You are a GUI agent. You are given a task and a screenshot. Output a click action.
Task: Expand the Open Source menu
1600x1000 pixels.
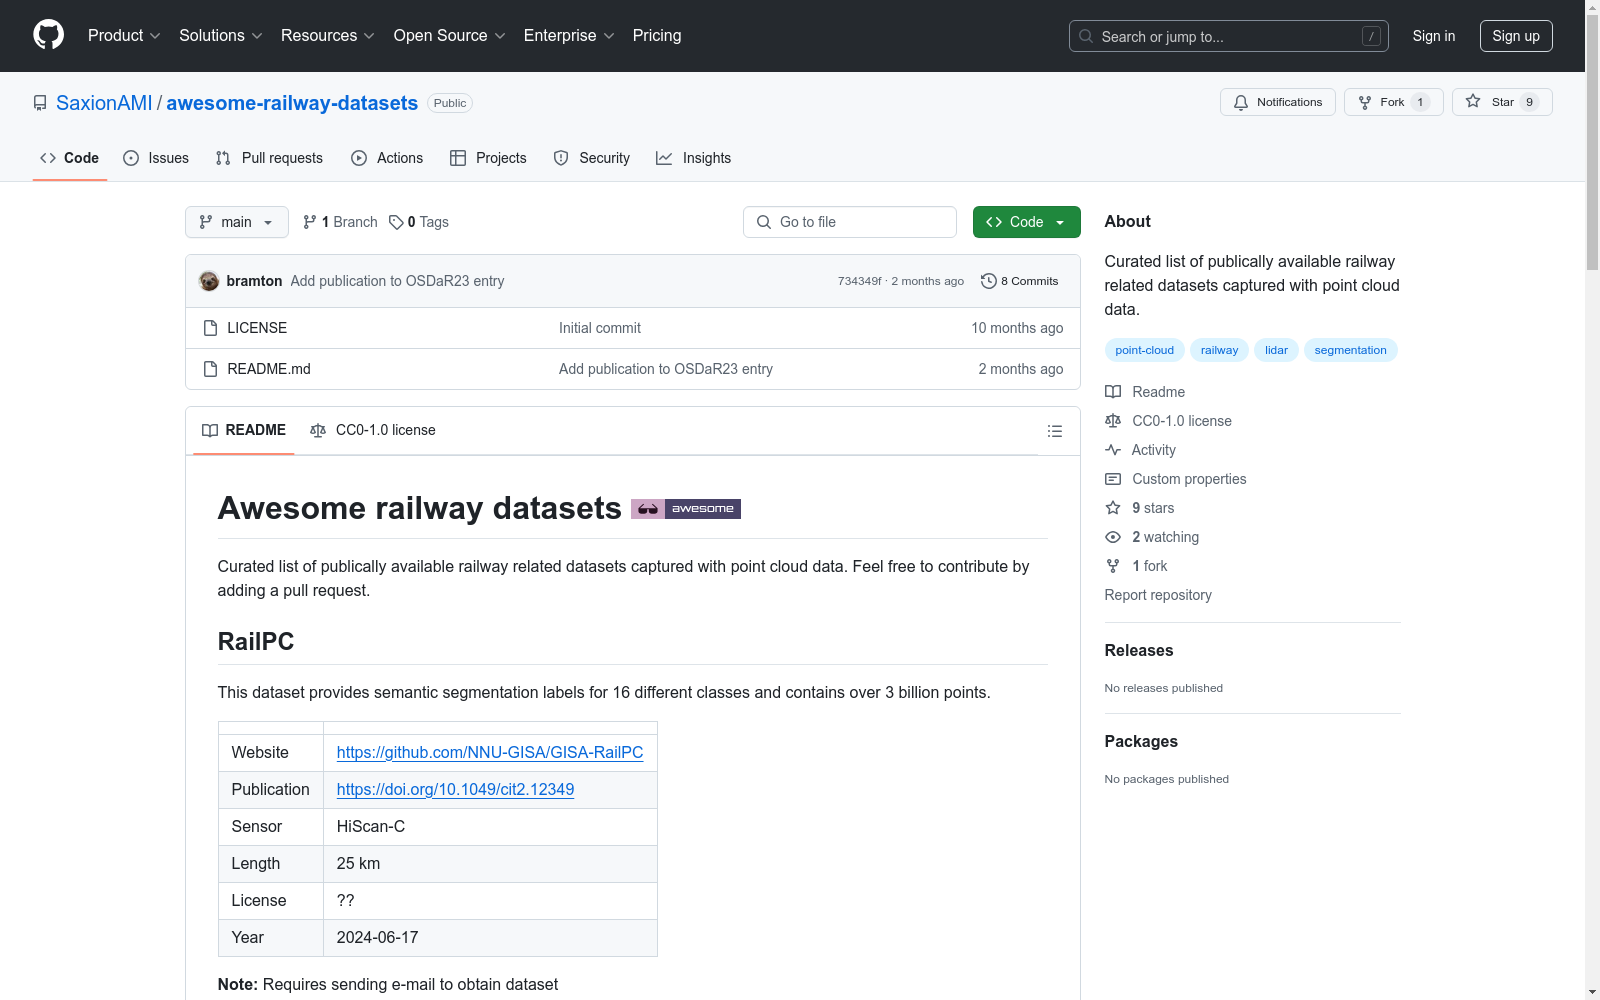pos(450,35)
